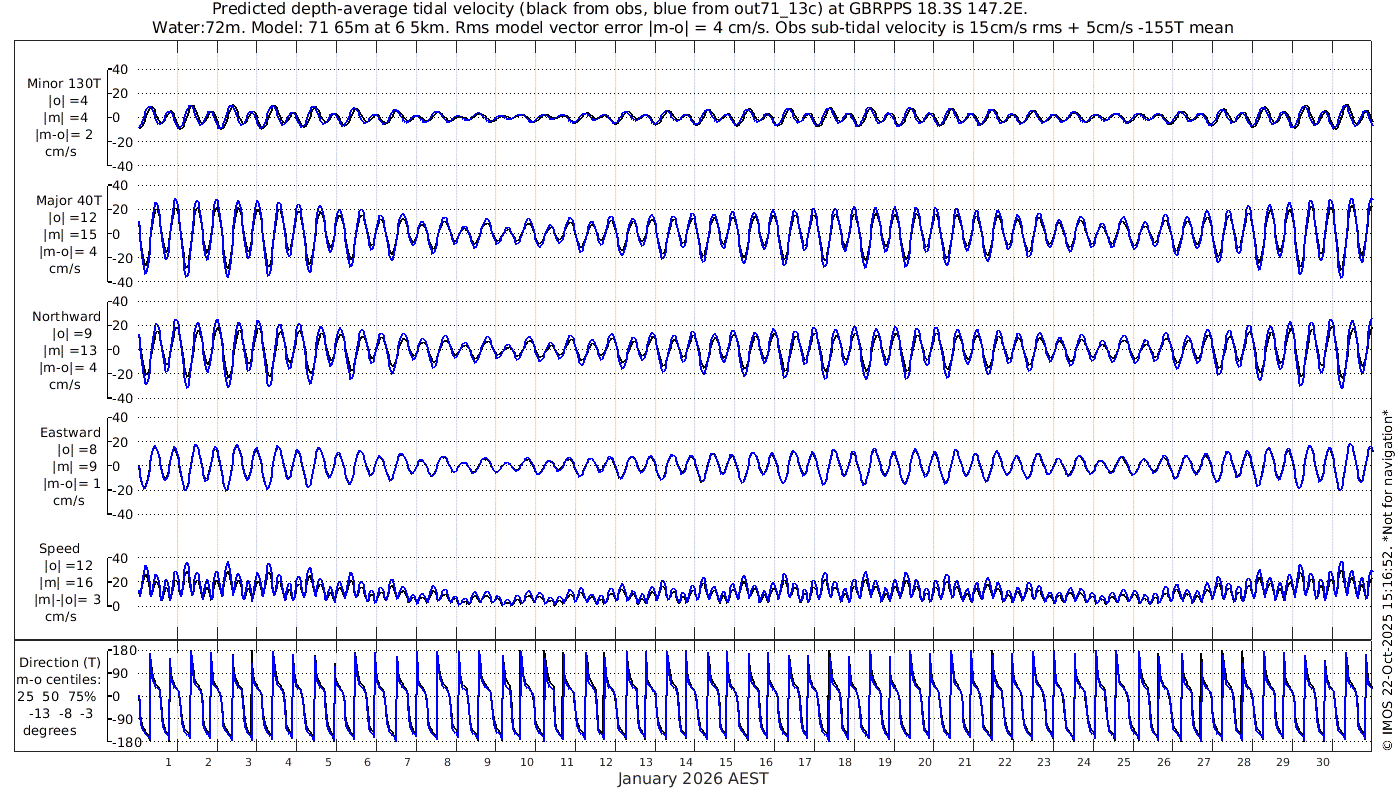
Task: Click day 22 tick on the date axis
Action: 1004,763
